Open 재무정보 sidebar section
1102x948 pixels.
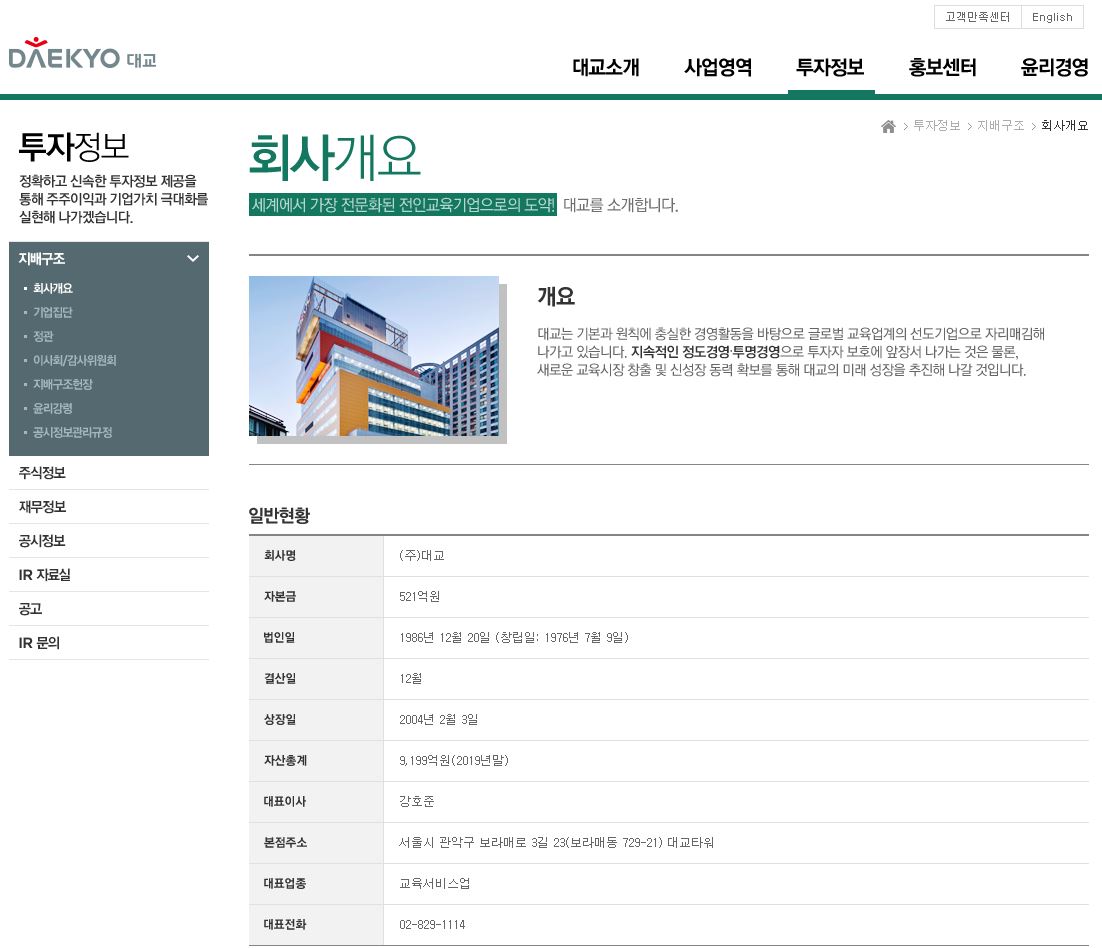coord(109,507)
